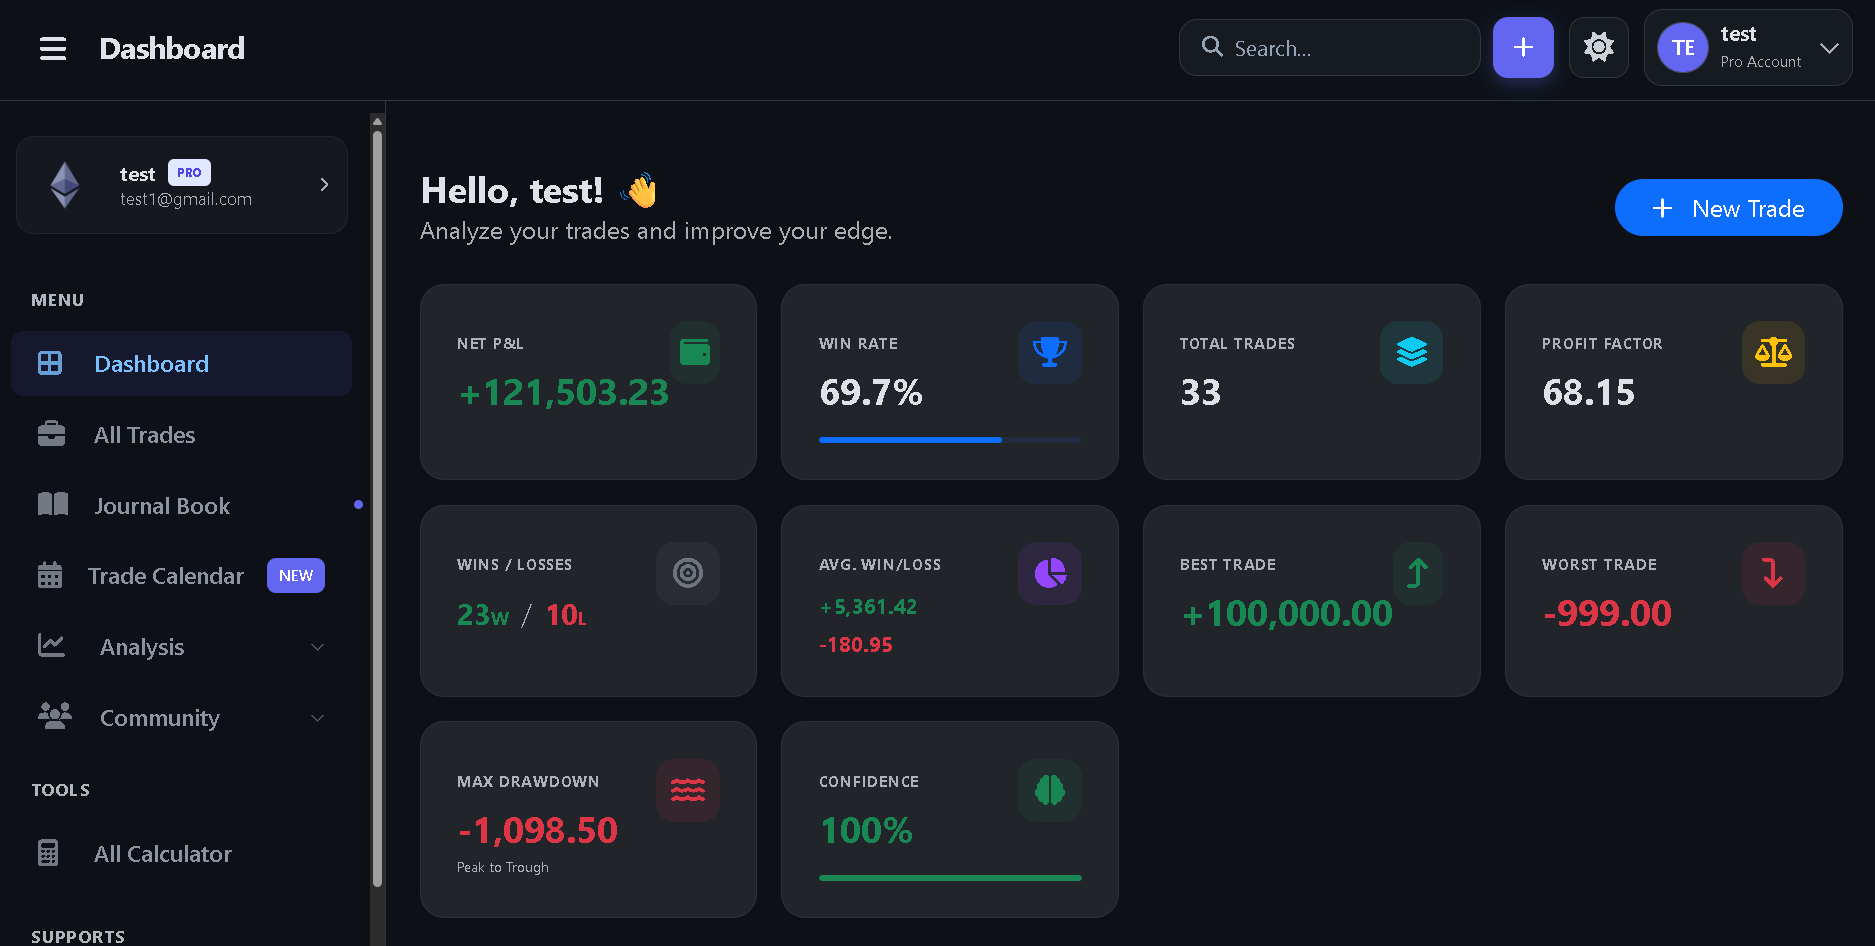Click the Best Trade up arrow icon
Viewport: 1875px width, 946px height.
(x=1418, y=573)
